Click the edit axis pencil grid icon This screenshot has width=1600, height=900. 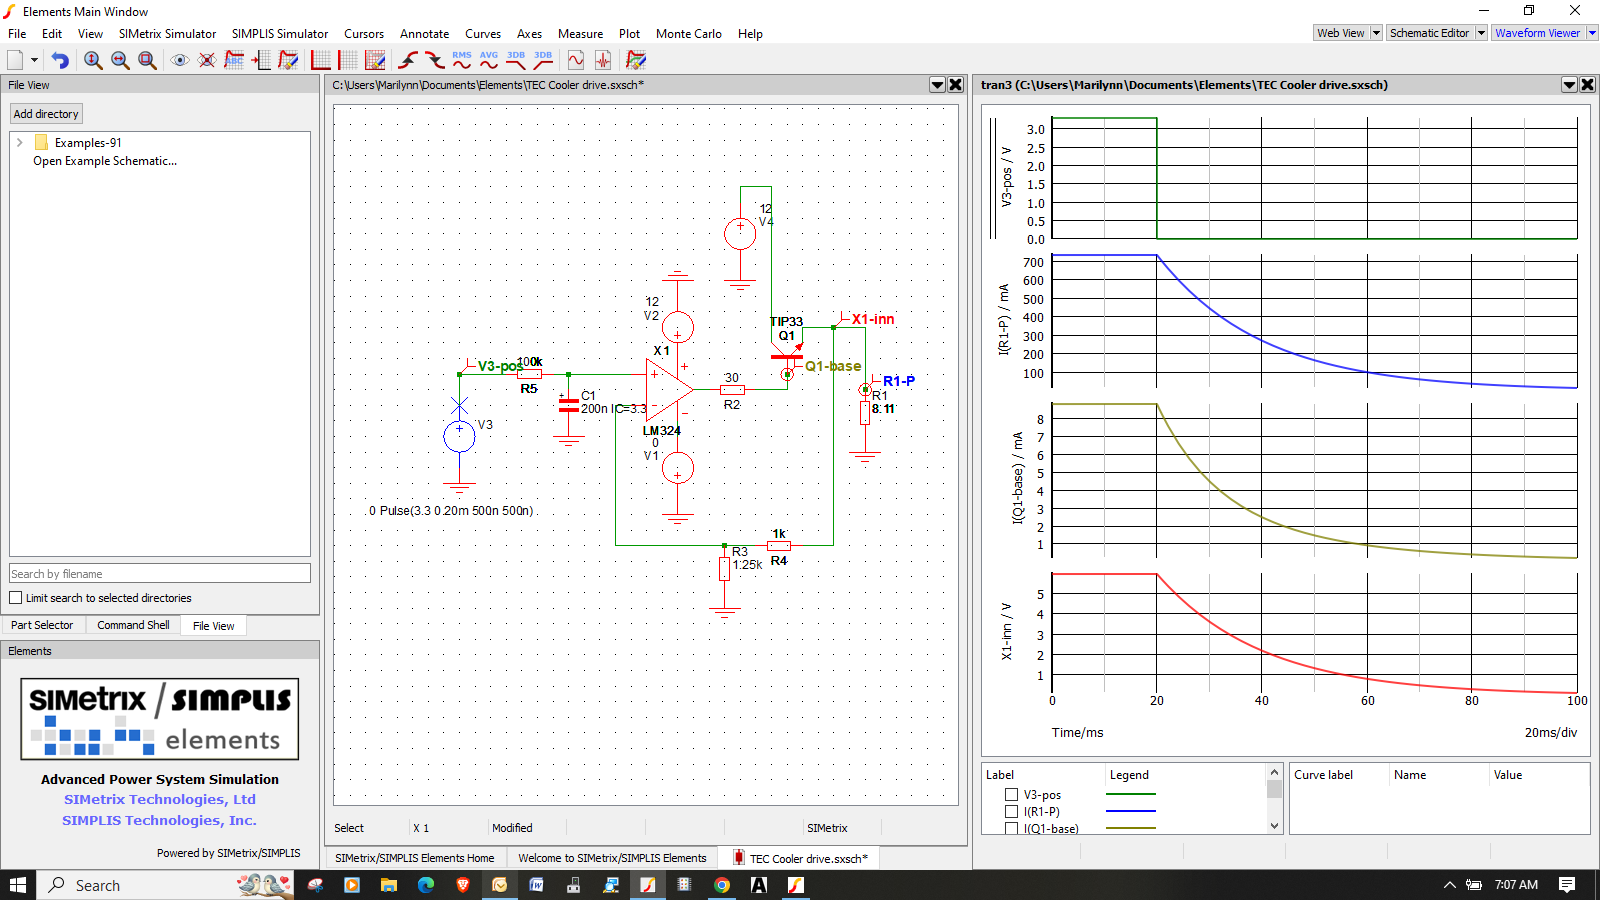[375, 60]
